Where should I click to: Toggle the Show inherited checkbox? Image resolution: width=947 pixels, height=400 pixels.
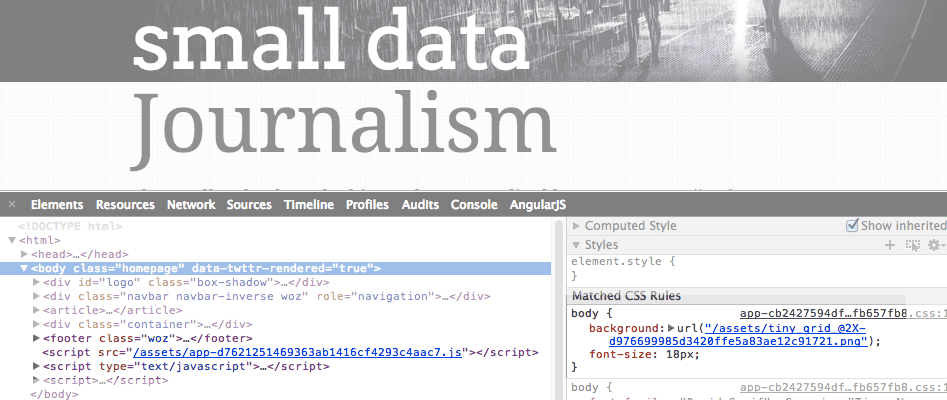click(852, 225)
